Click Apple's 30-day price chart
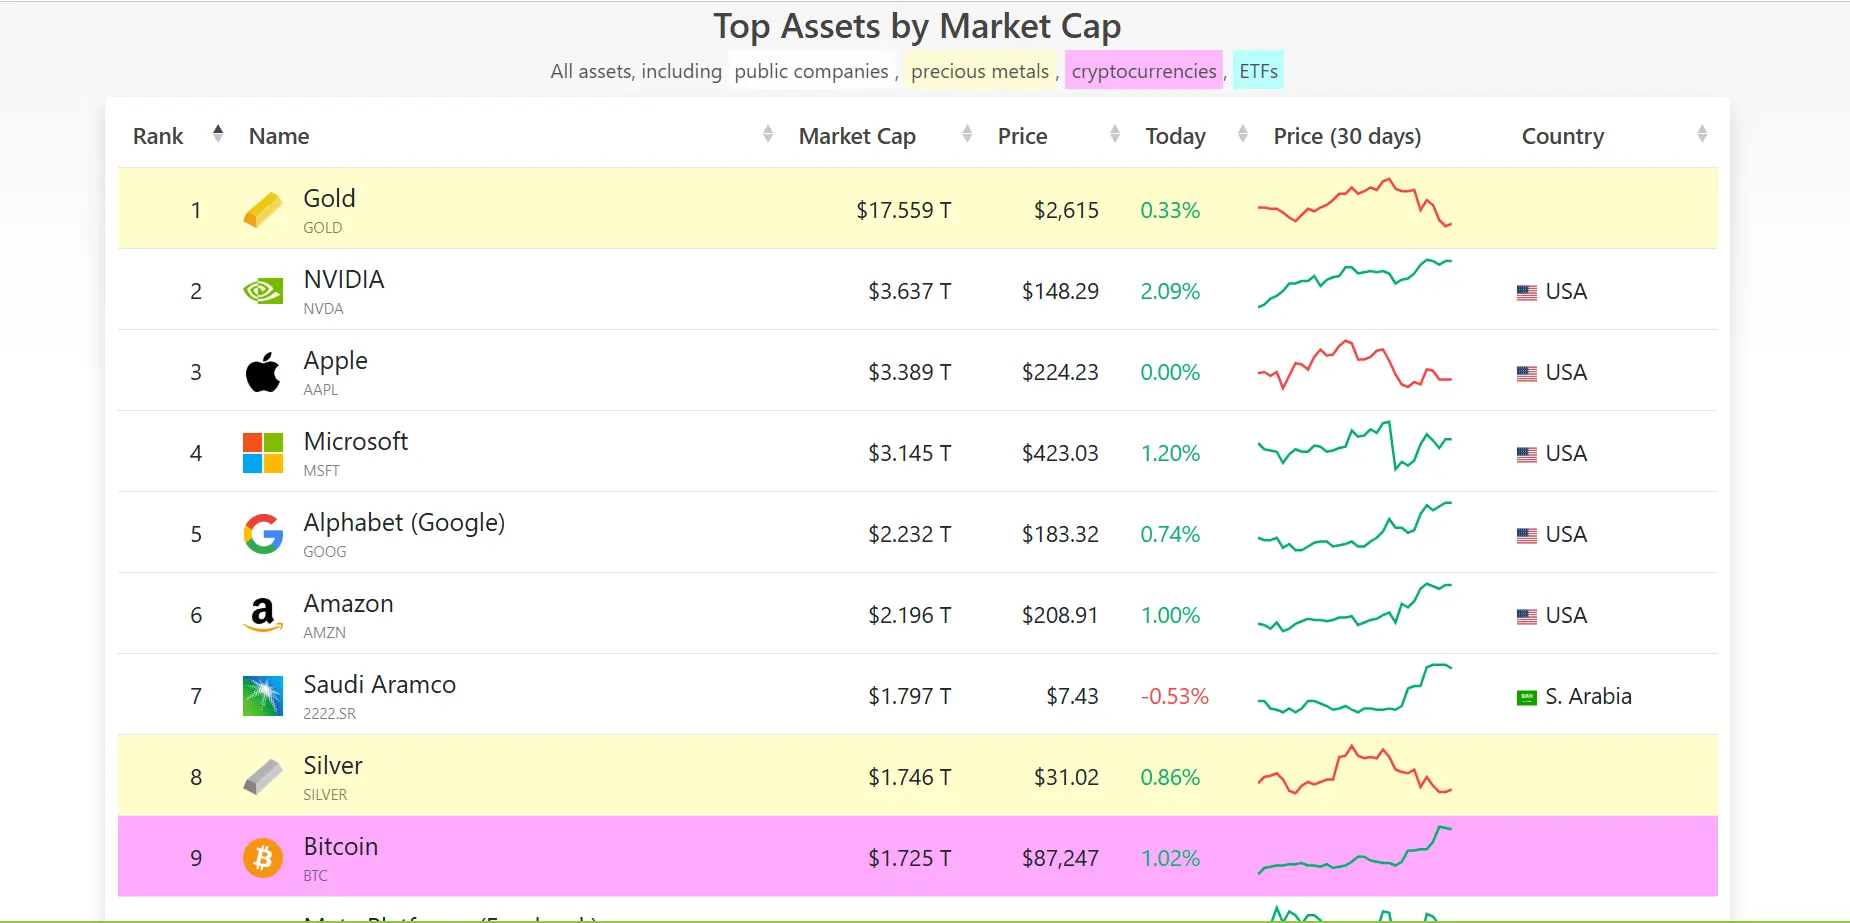Image resolution: width=1850 pixels, height=923 pixels. [1355, 365]
